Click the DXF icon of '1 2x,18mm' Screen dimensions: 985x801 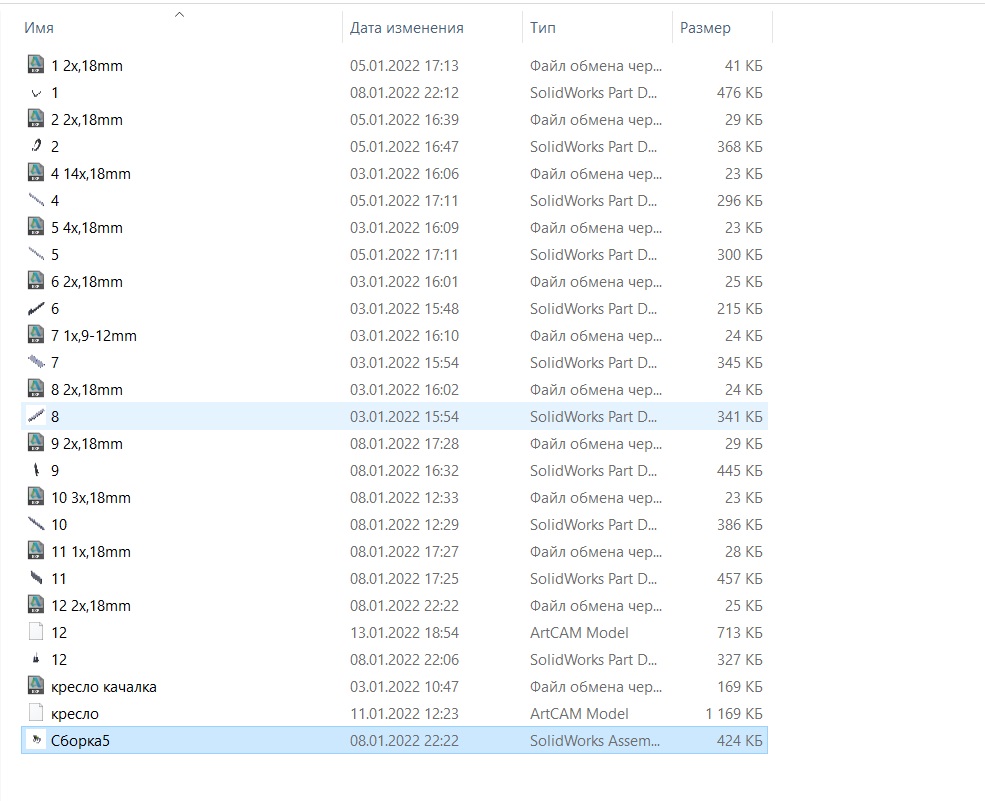point(36,64)
